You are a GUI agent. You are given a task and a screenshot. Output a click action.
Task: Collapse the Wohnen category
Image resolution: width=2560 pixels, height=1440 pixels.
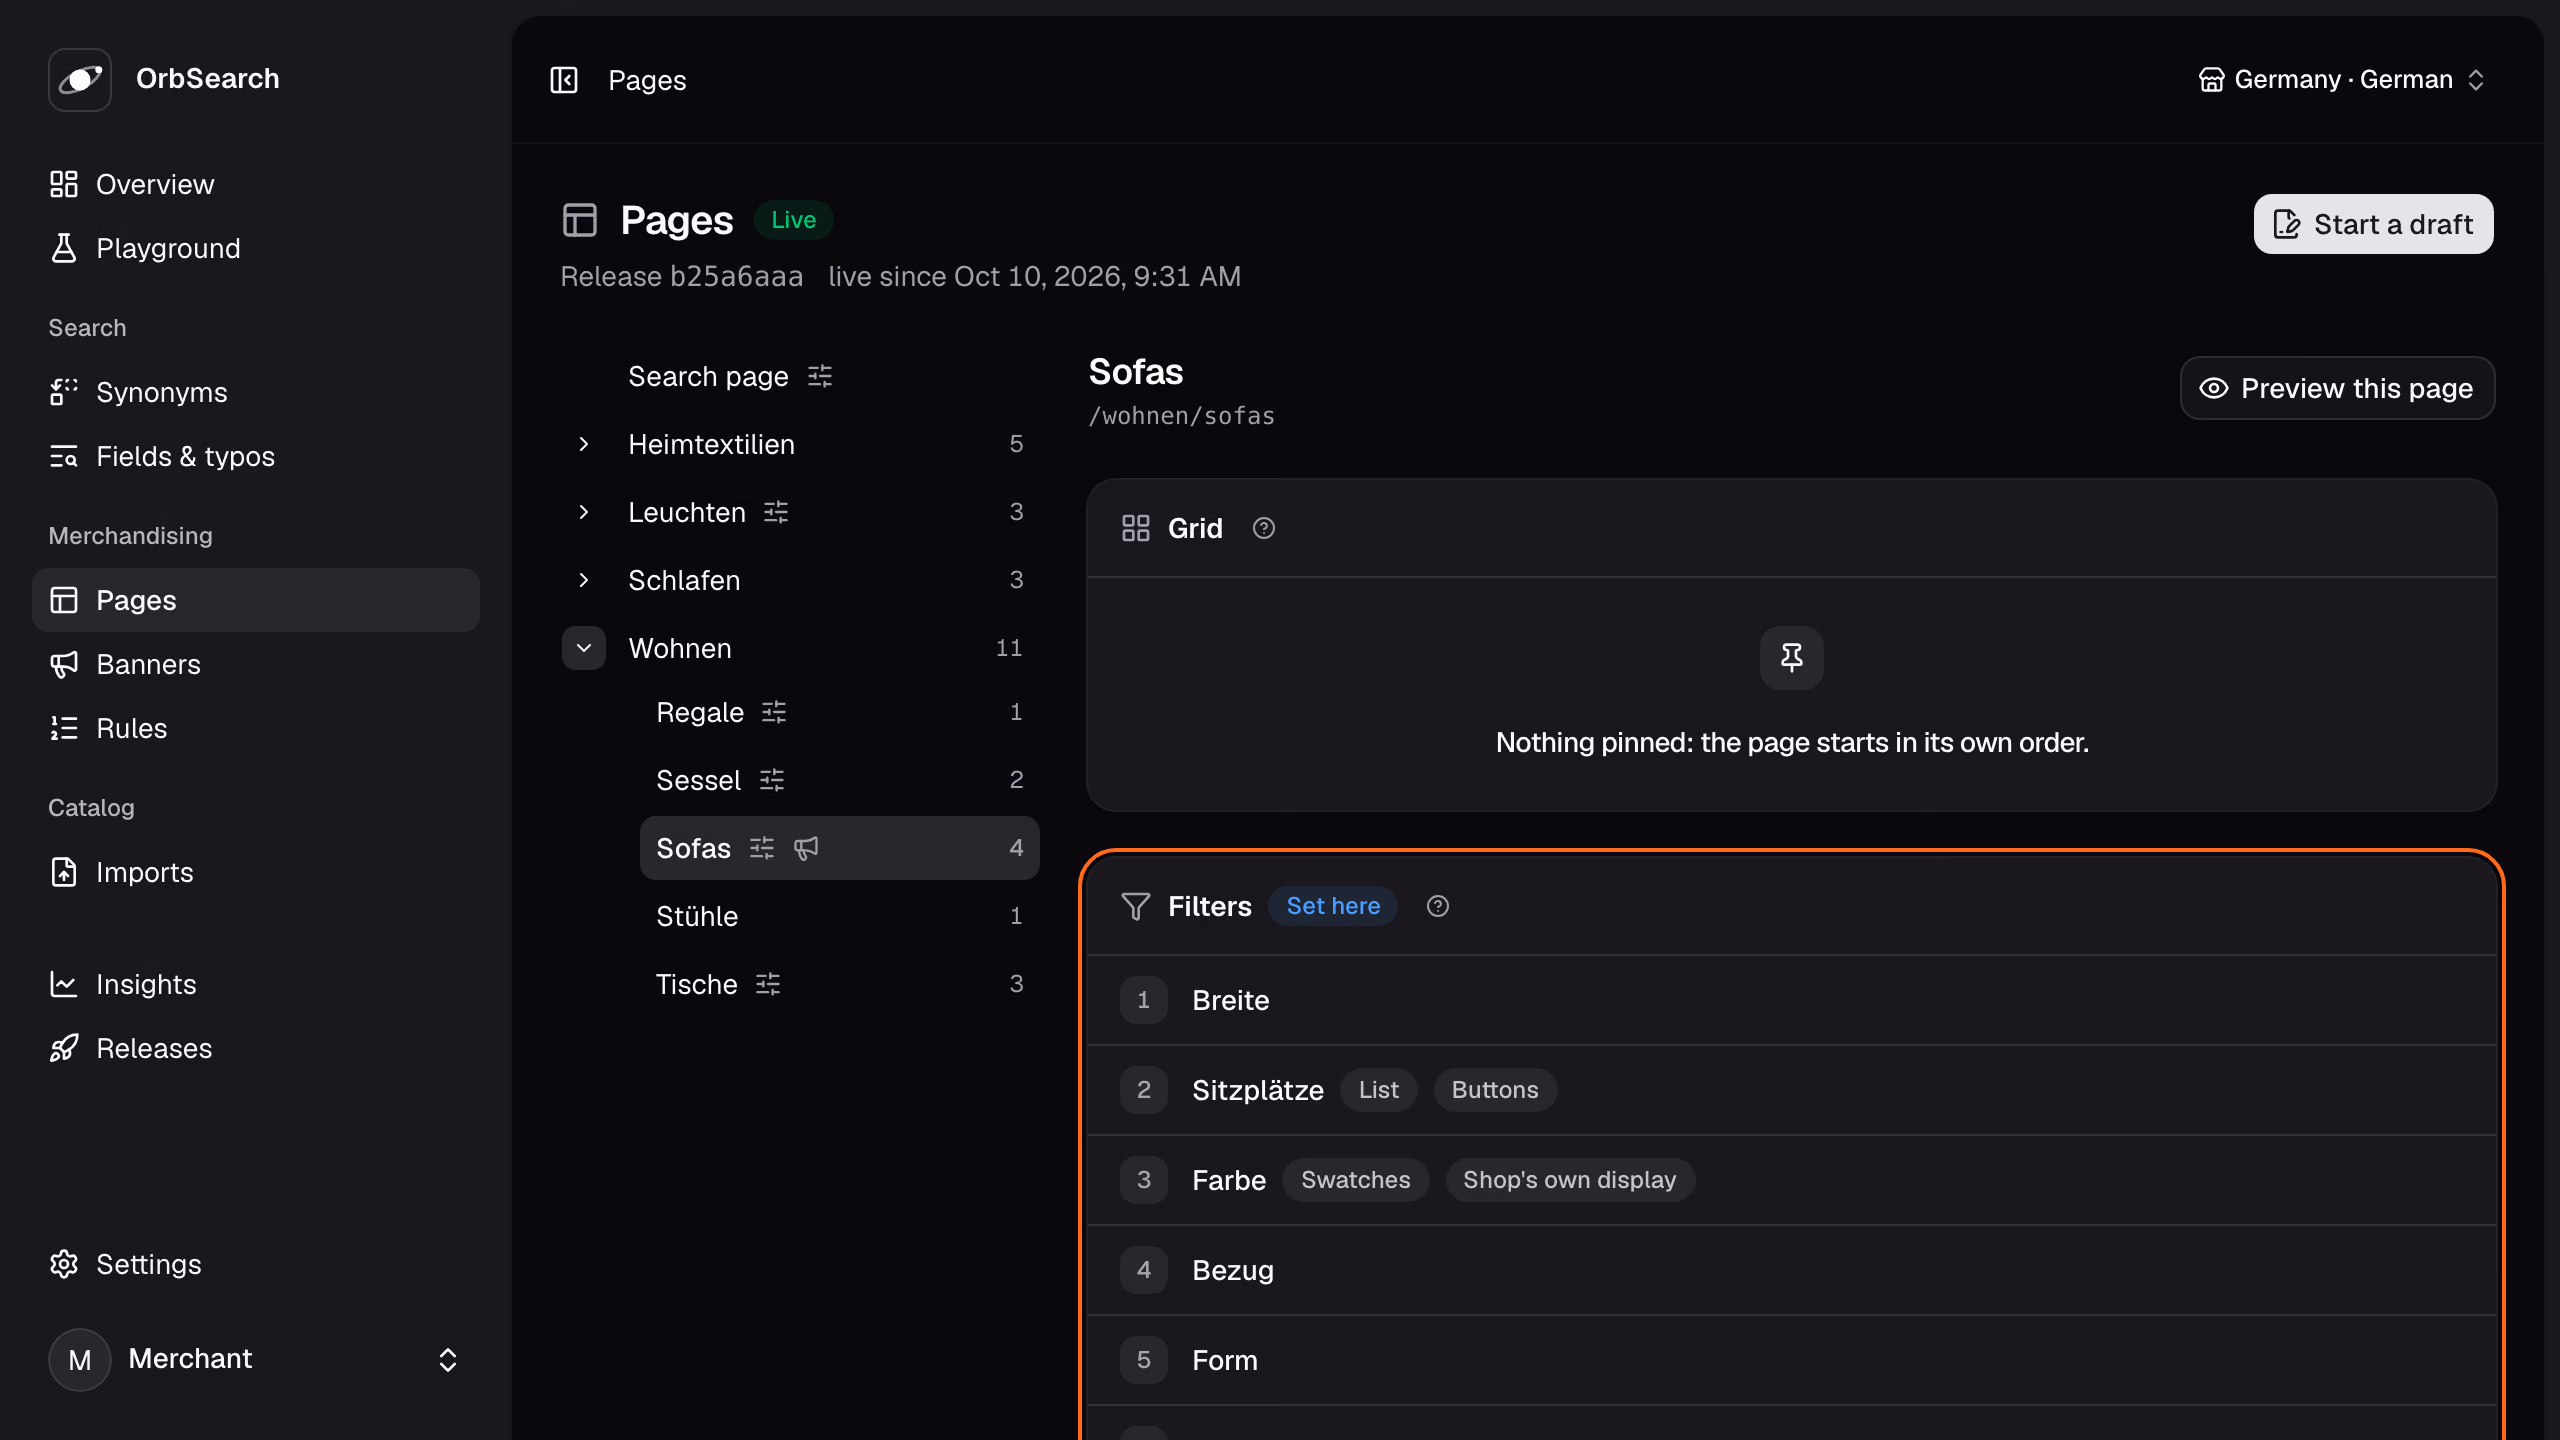tap(584, 648)
